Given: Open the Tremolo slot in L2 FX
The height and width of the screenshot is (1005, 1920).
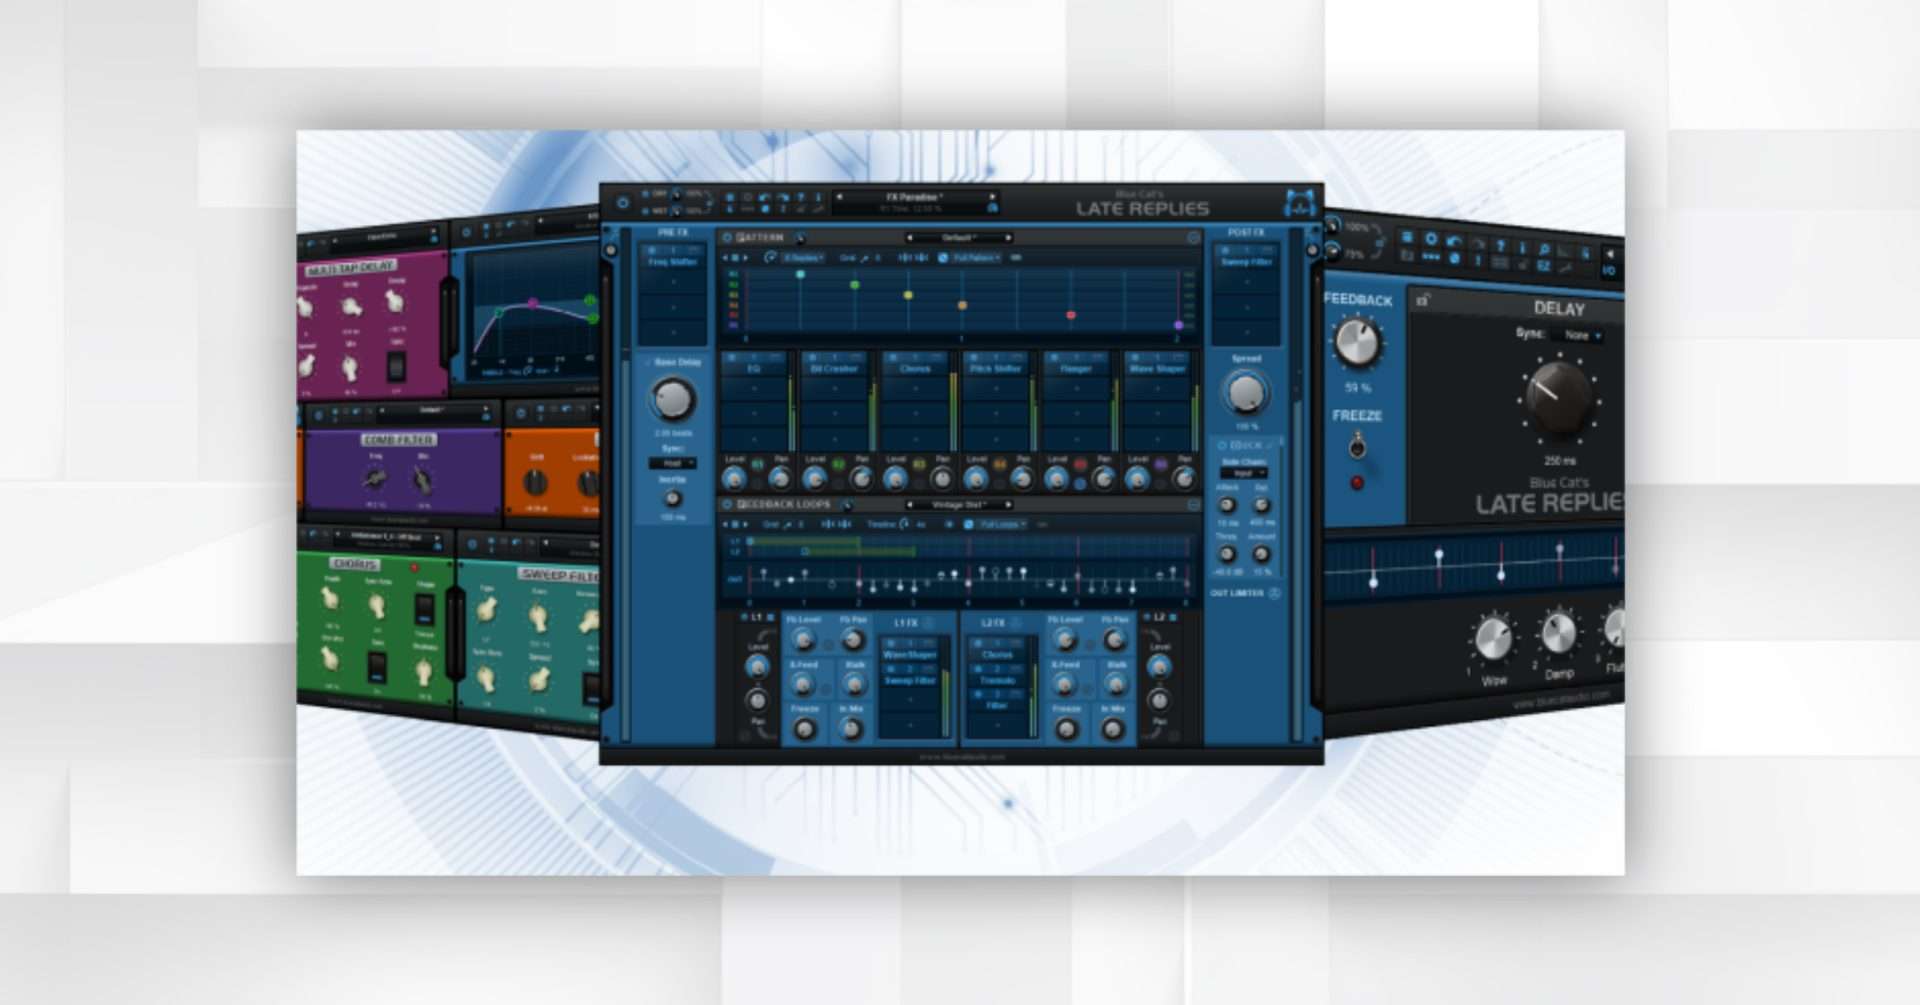Looking at the screenshot, I should pos(997,680).
